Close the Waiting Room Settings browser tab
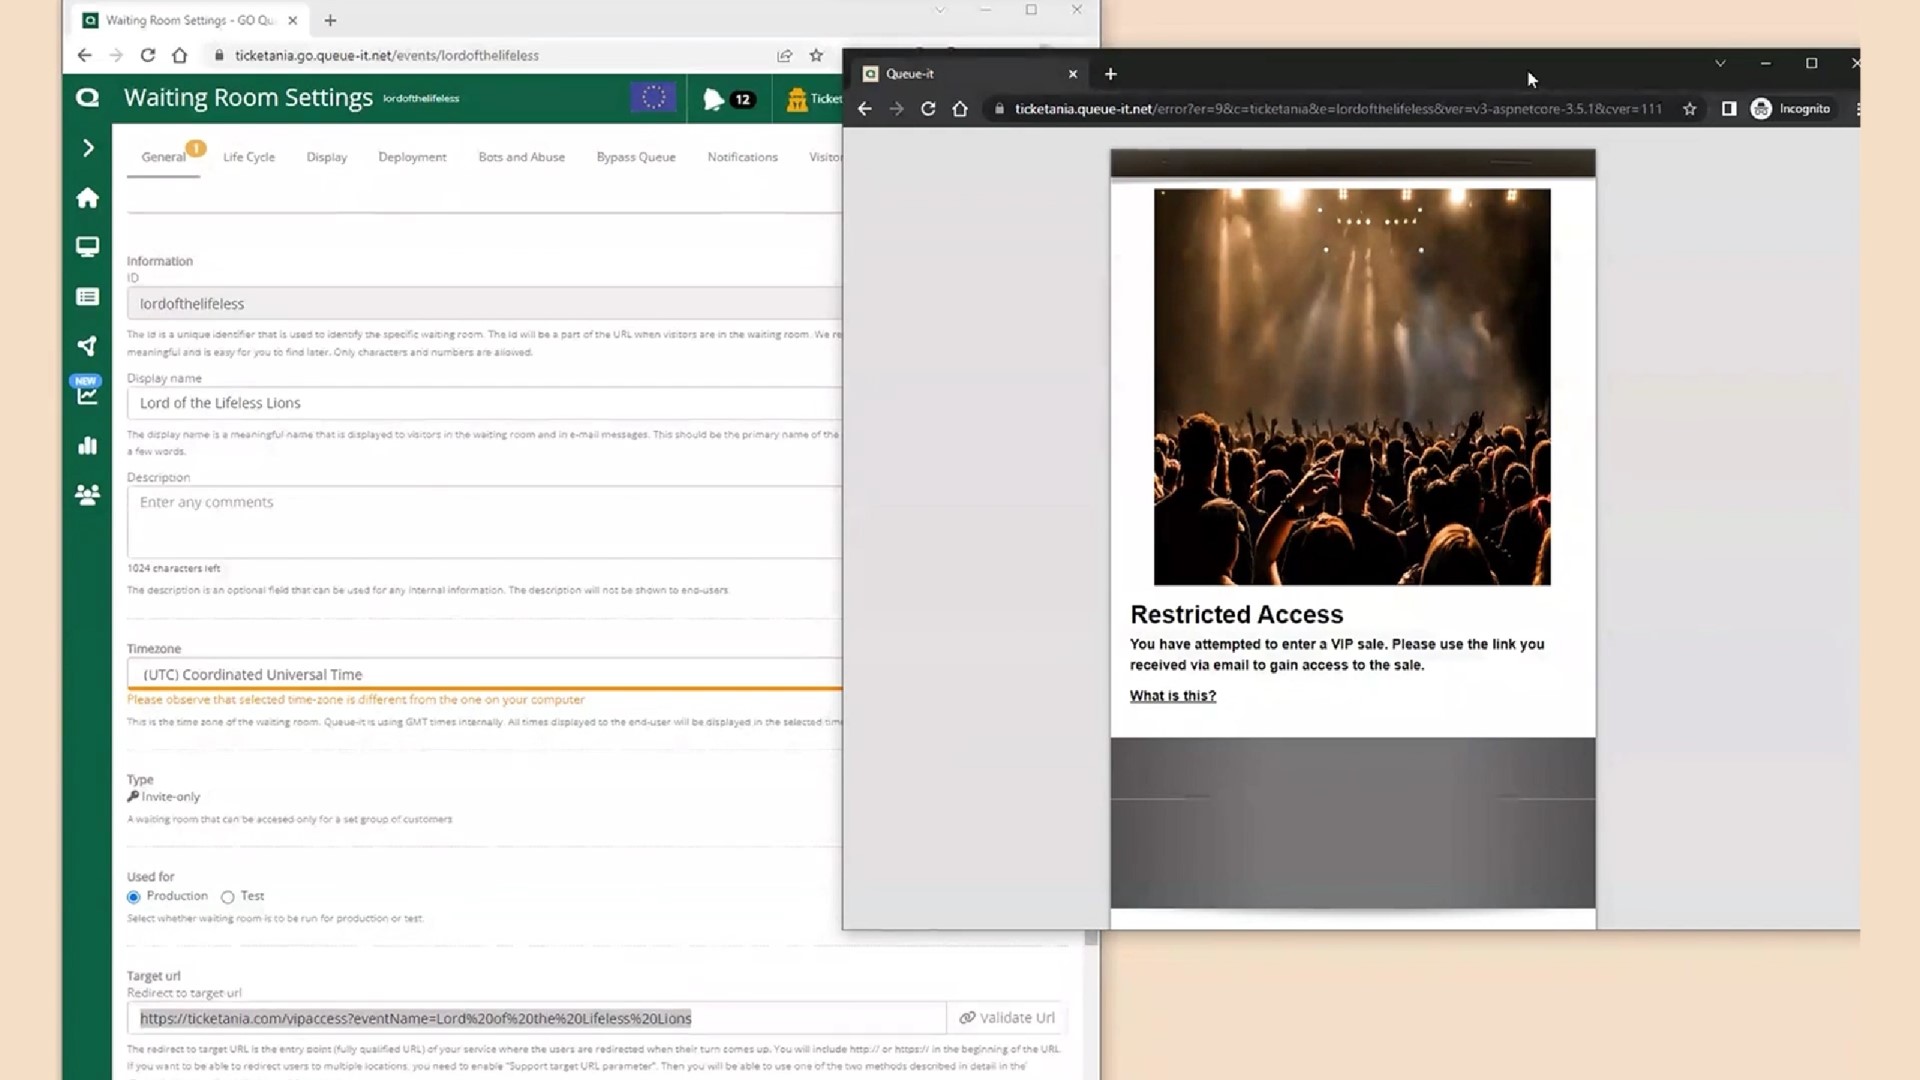 (292, 20)
